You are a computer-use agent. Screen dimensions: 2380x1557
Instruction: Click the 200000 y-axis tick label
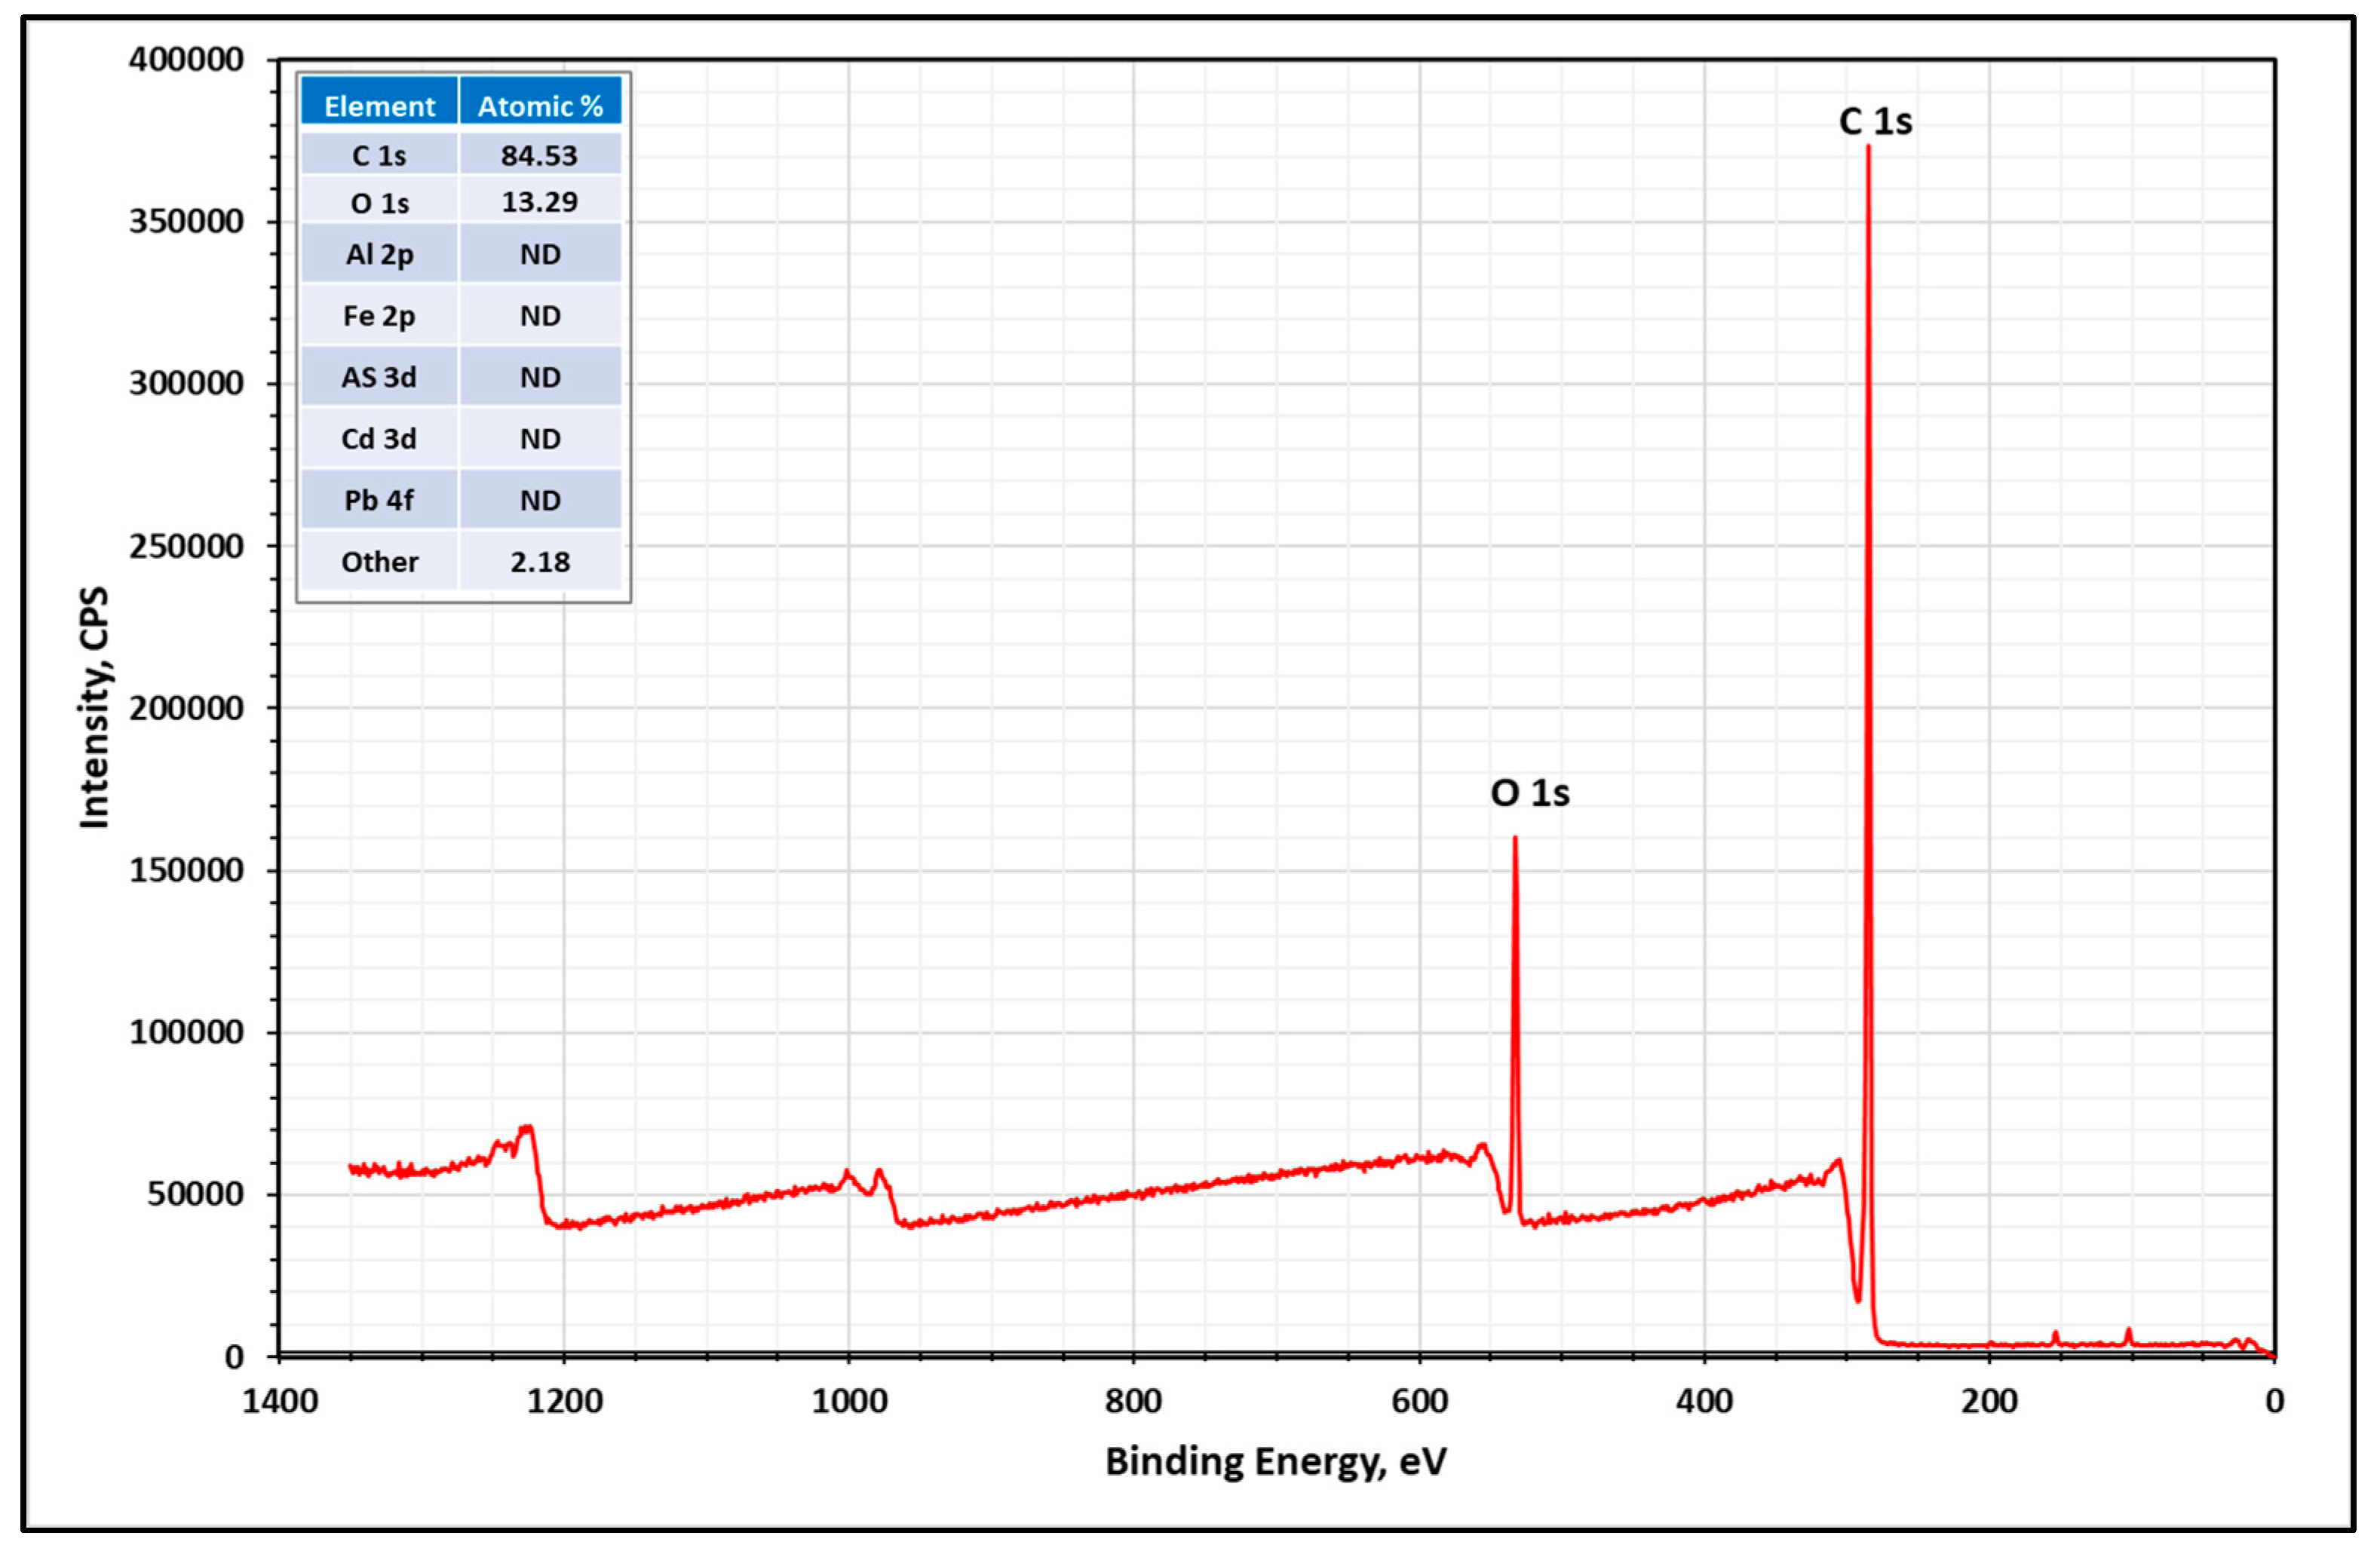coord(186,708)
